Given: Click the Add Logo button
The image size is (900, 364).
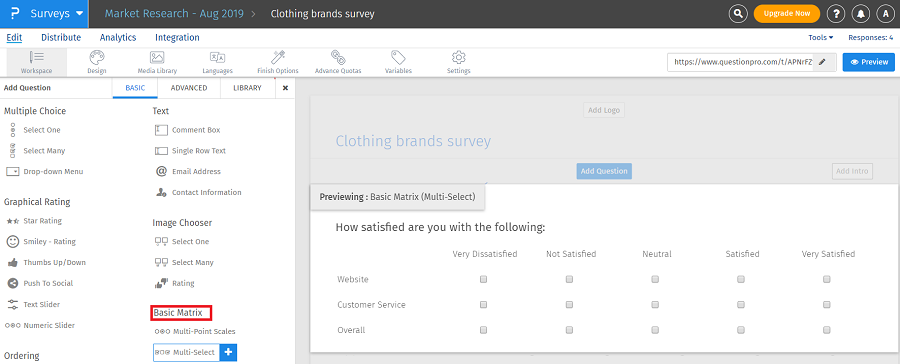Looking at the screenshot, I should pyautogui.click(x=604, y=110).
